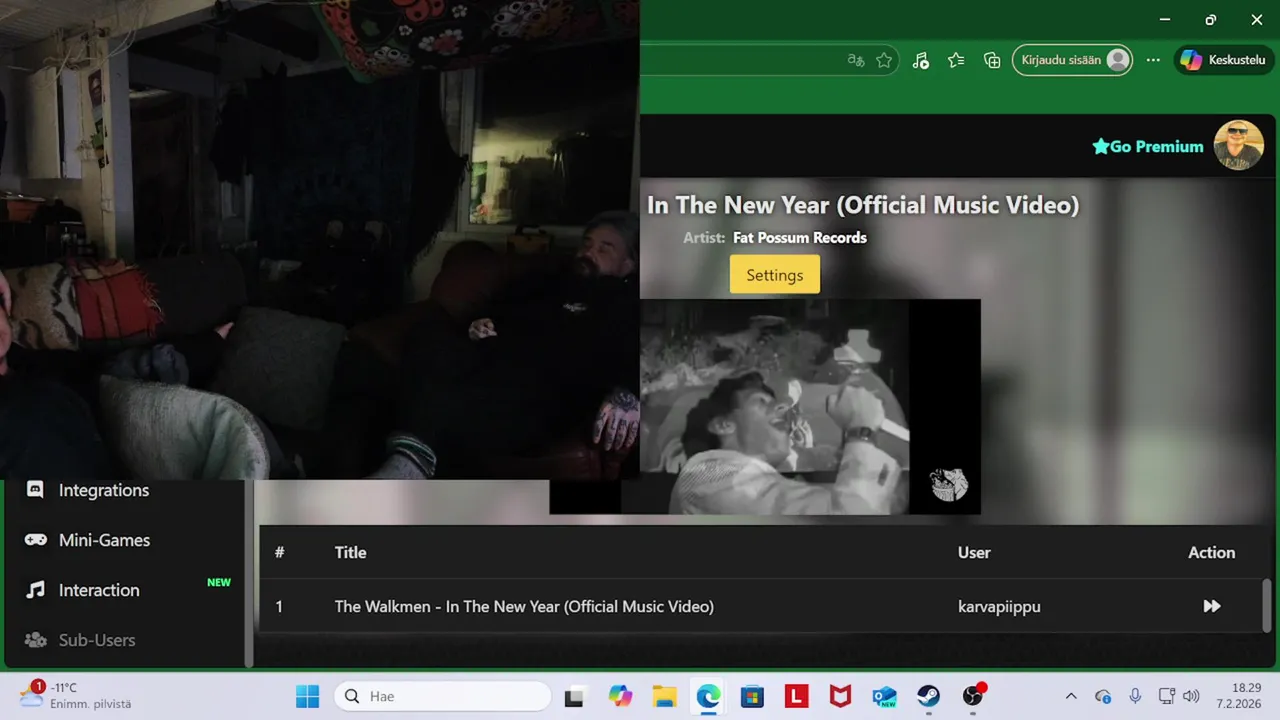The height and width of the screenshot is (720, 1280).
Task: Click the microphone tray icon
Action: pos(1135,696)
